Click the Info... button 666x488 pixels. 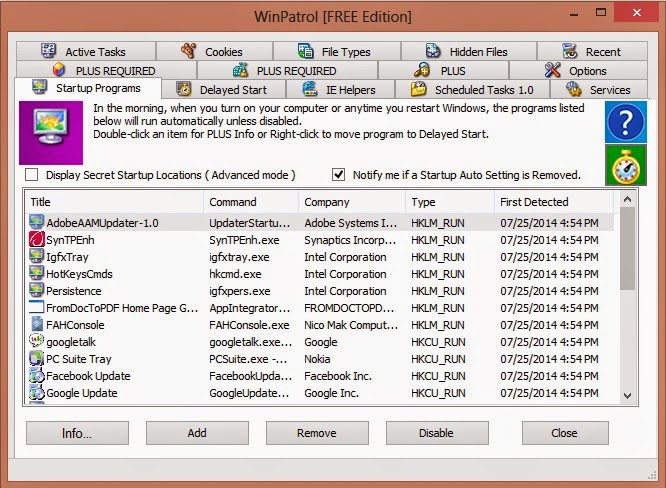pos(77,433)
